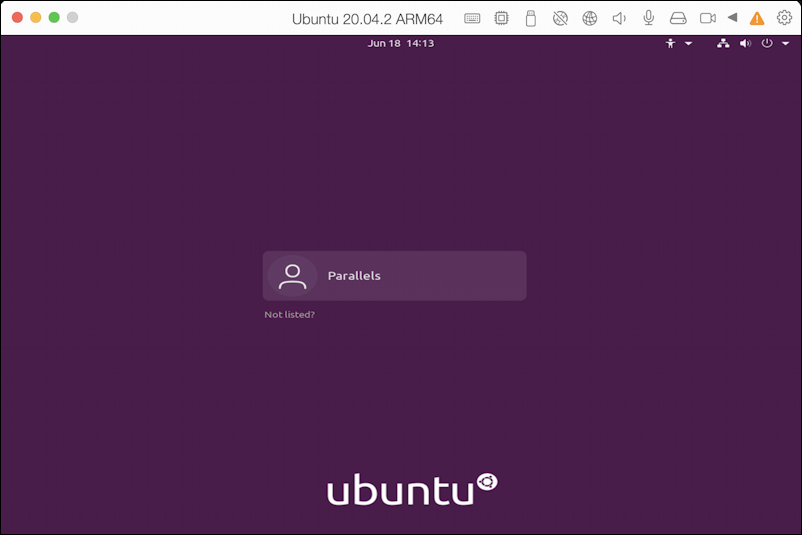802x535 pixels.
Task: Select the Parallels user account
Action: coord(394,276)
